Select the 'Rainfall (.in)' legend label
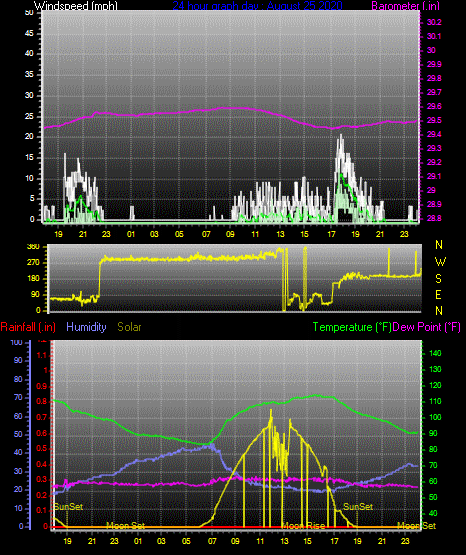This screenshot has width=466, height=555. point(28,327)
